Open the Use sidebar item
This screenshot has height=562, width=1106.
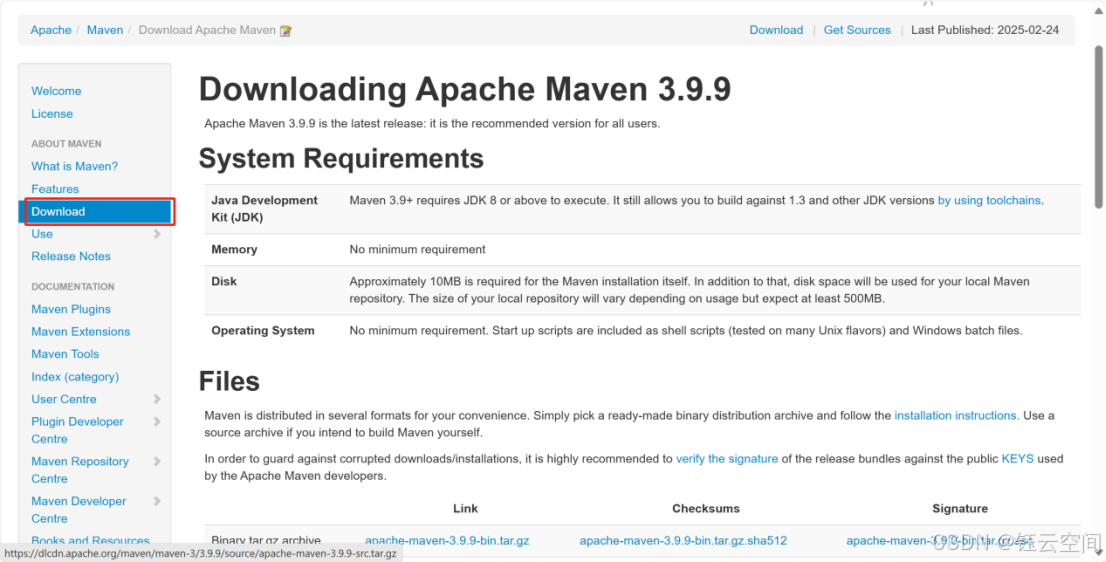tap(42, 234)
